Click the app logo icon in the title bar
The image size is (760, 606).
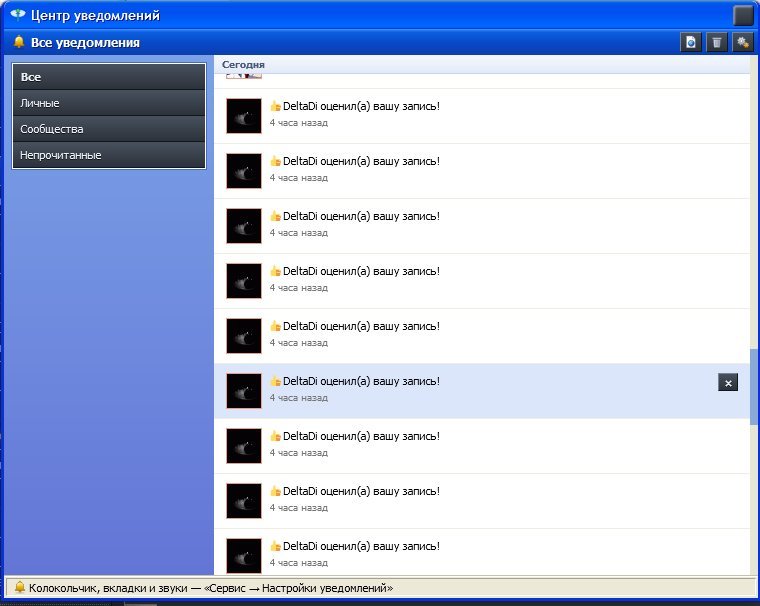17,15
